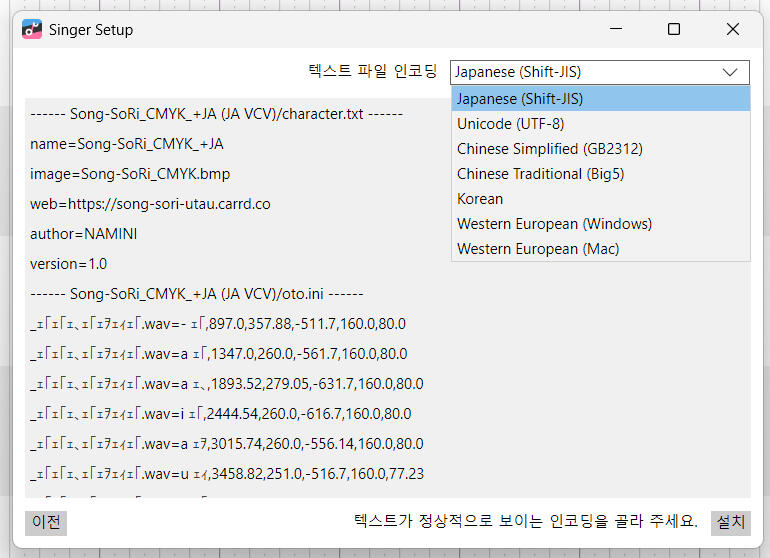Click the character.txt header line in preview
The image size is (770, 558).
pos(216,114)
